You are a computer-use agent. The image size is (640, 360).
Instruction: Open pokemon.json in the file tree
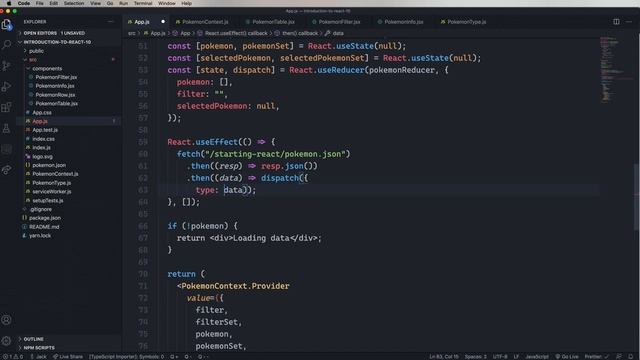[x=49, y=165]
